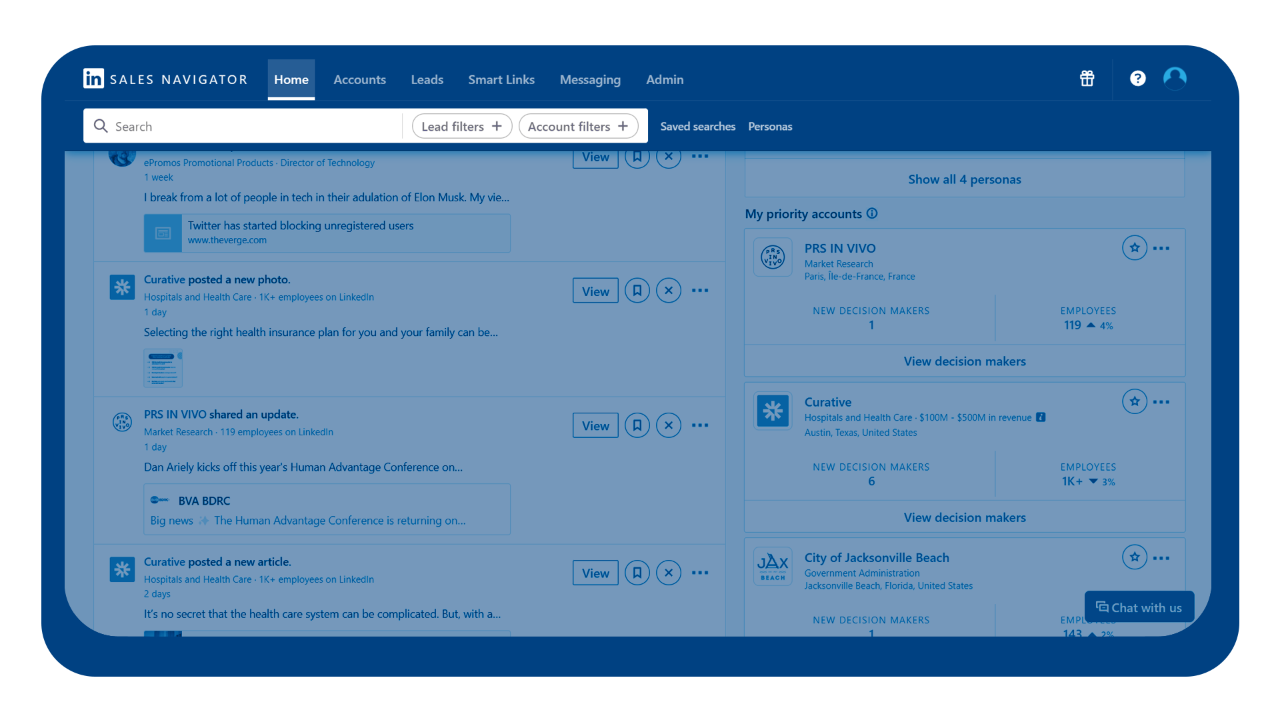1277x719 pixels.
Task: Click the LinkedIn Sales Navigator logo
Action: pyautogui.click(x=165, y=79)
